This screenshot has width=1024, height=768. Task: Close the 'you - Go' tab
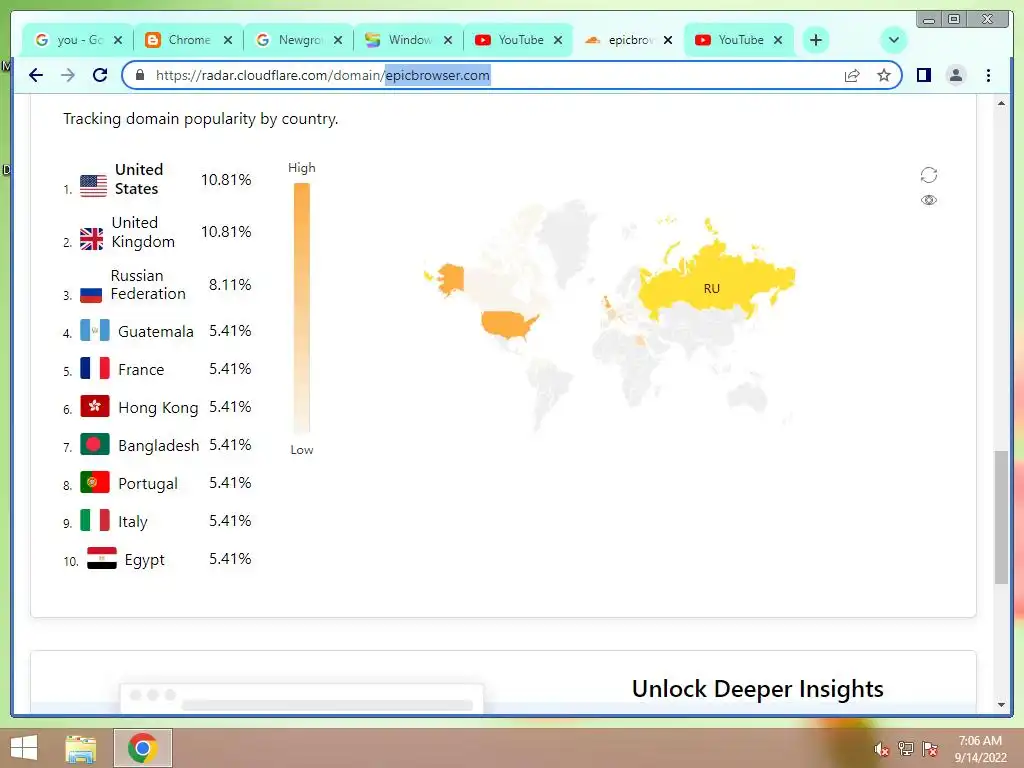pyautogui.click(x=118, y=40)
